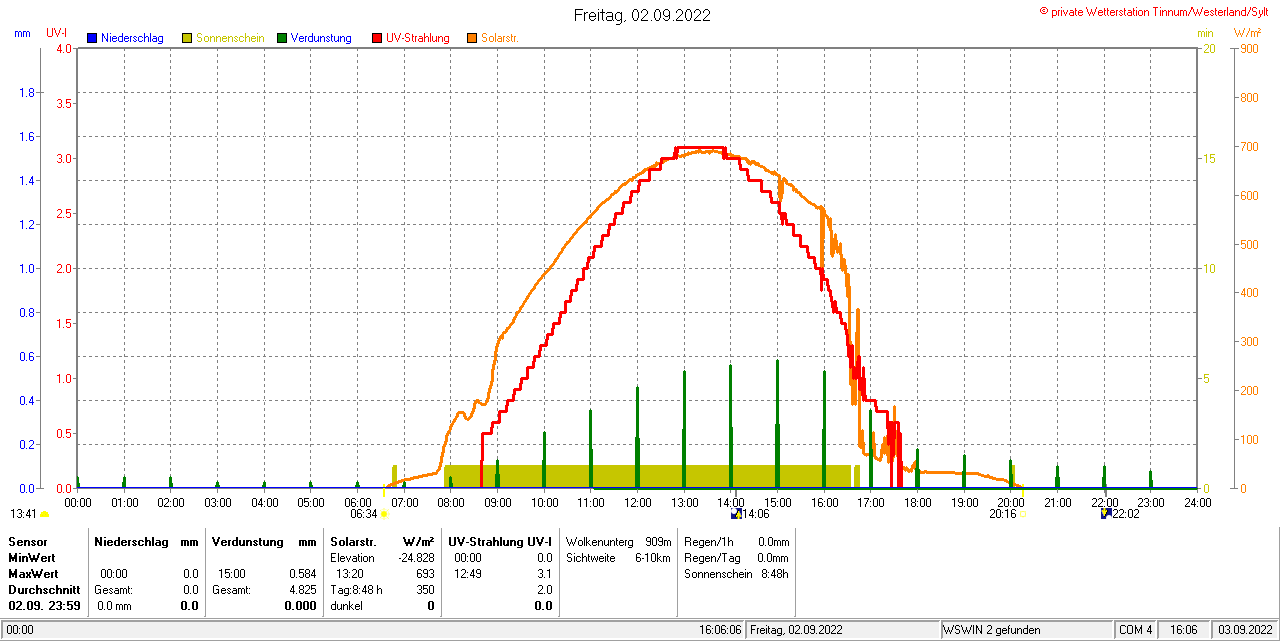Click the Sensor table header
The width and height of the screenshot is (1280, 641).
point(27,541)
